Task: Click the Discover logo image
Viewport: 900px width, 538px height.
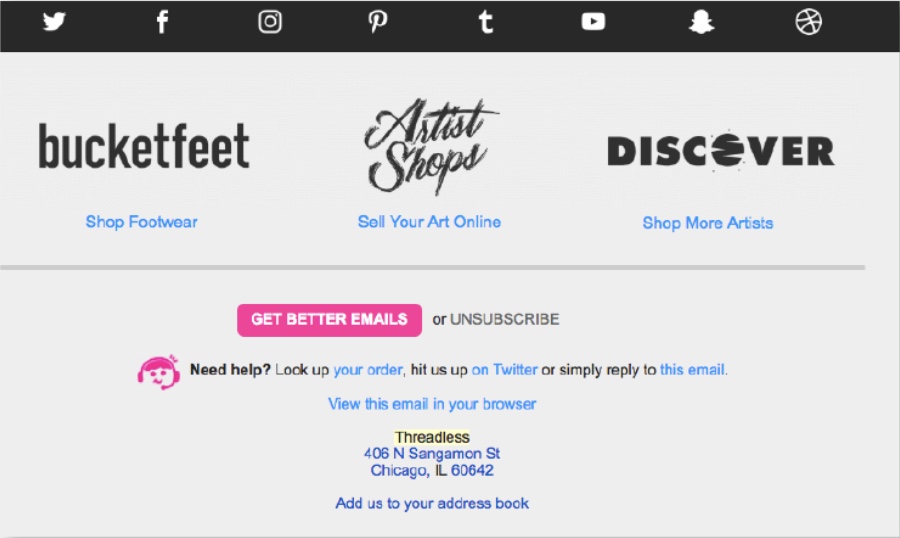Action: [x=720, y=151]
